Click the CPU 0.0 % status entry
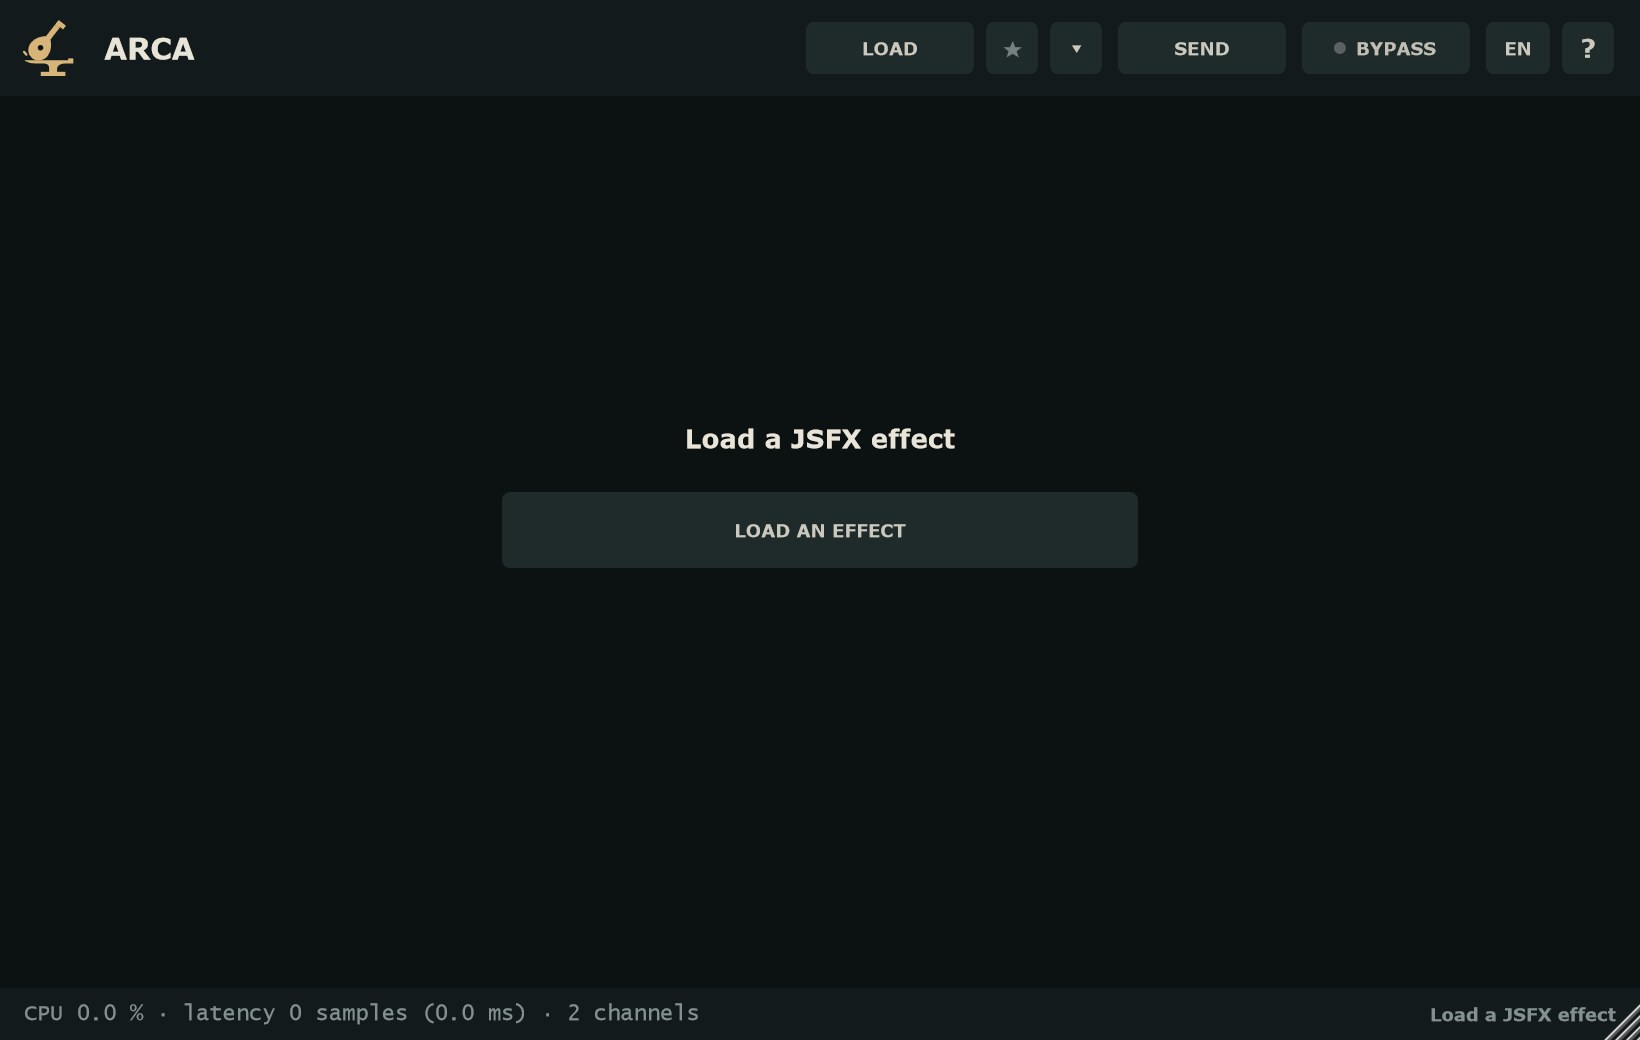1640x1040 pixels. pos(84,1013)
